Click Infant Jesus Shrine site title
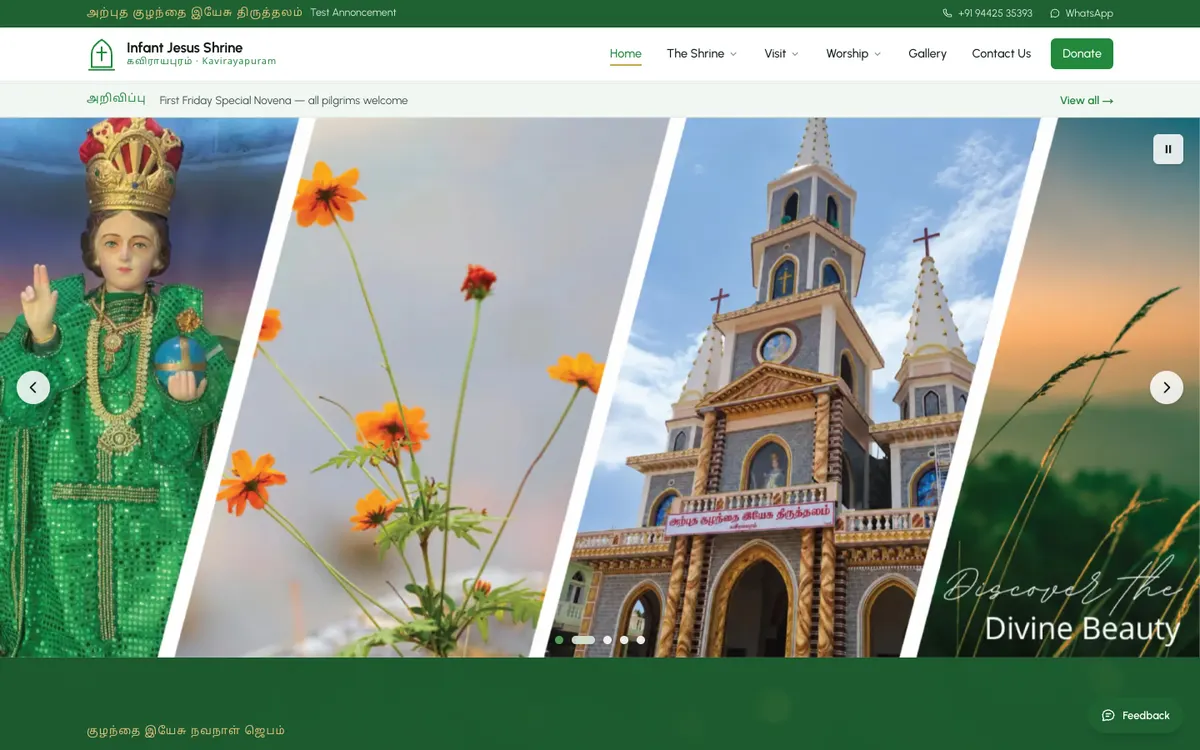Viewport: 1200px width, 750px height. [185, 47]
